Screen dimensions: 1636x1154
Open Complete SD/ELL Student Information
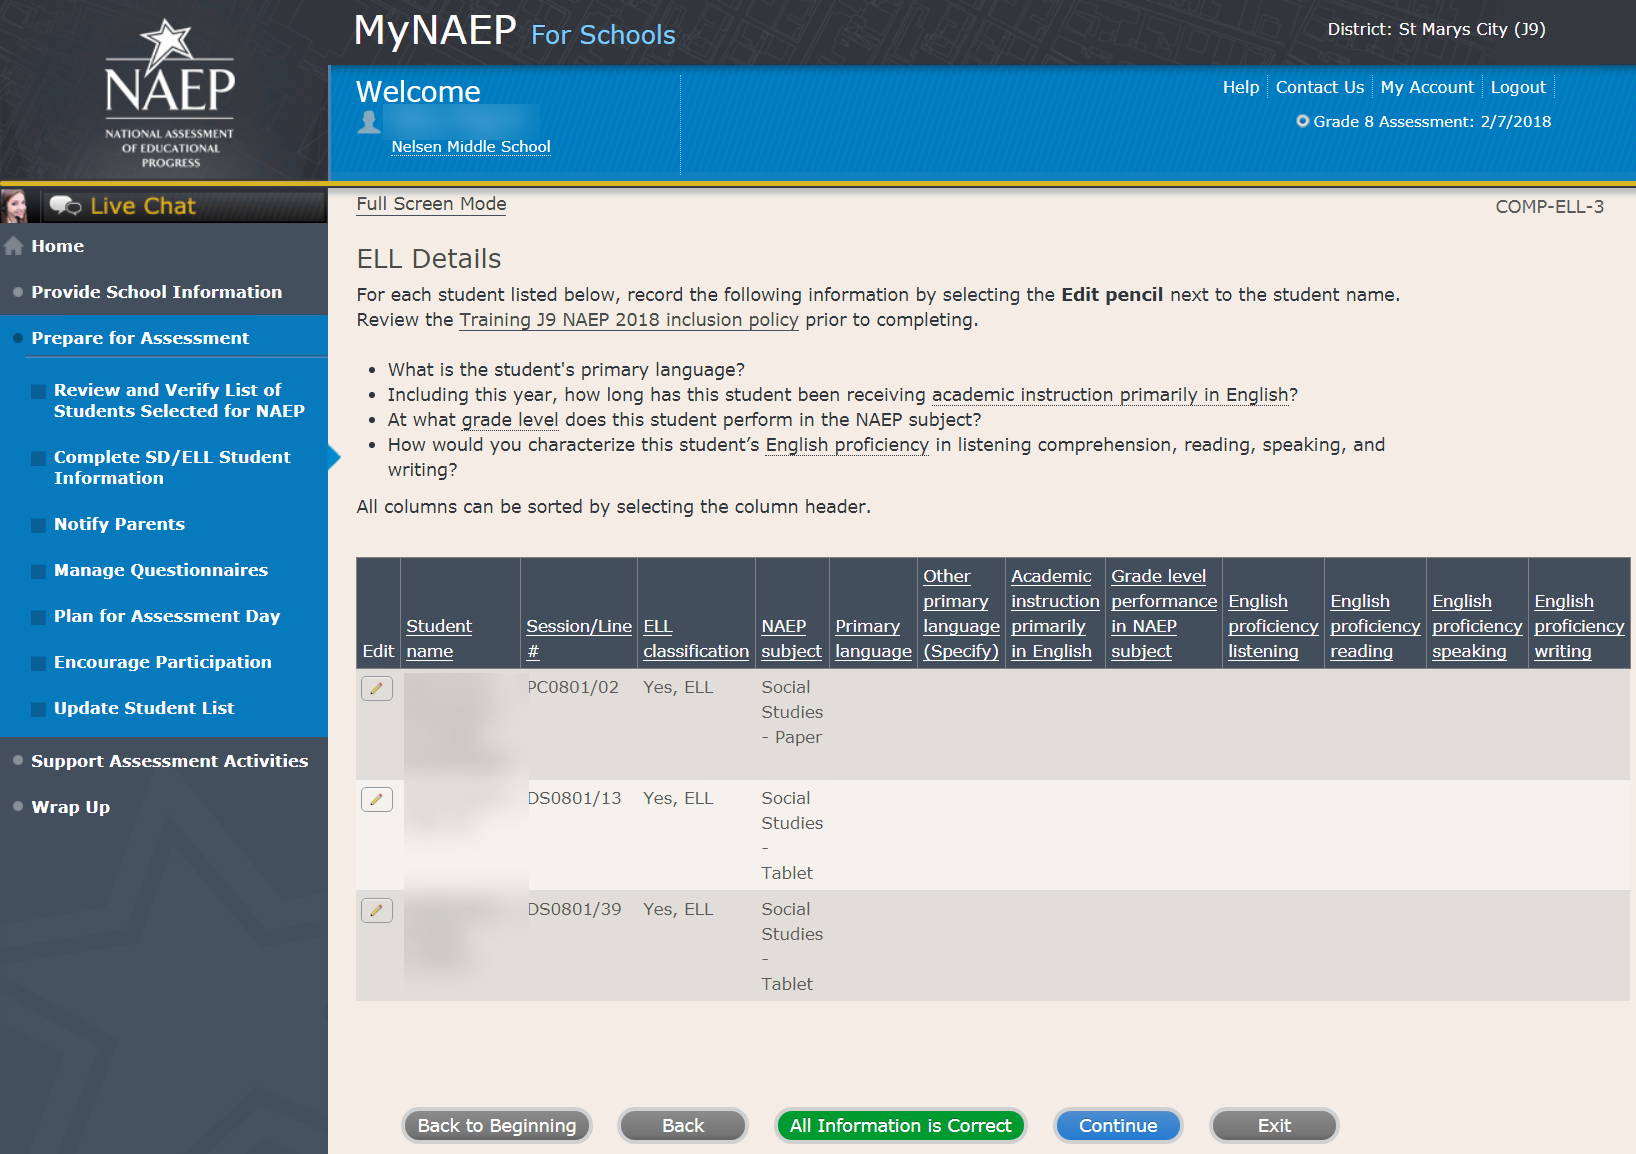(172, 467)
